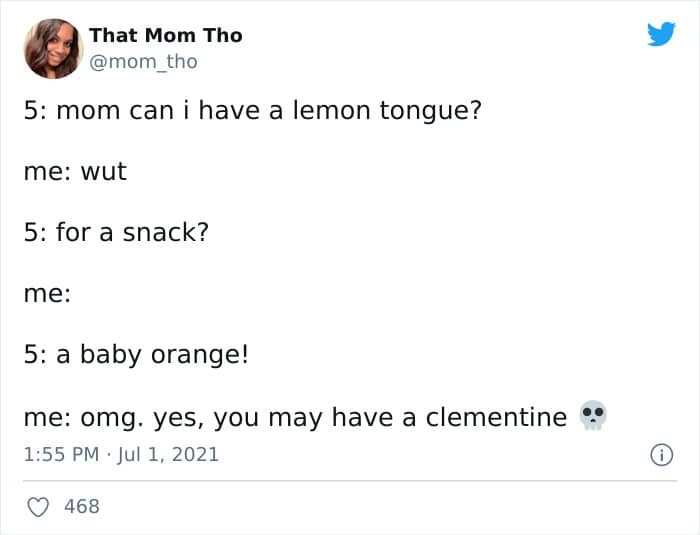Click the 468 likes count

[x=82, y=506]
